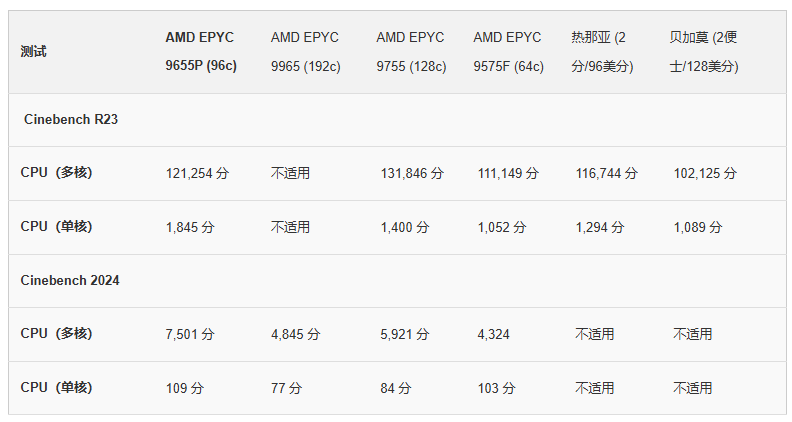Click the 131,846 分 multi-core score
Viewport: 792px width, 422px height.
[412, 174]
